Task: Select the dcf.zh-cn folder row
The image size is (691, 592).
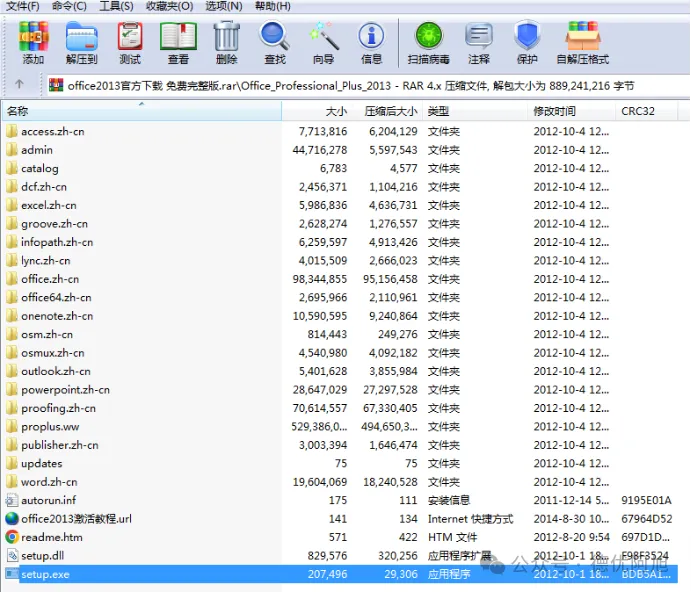Action: tap(339, 186)
